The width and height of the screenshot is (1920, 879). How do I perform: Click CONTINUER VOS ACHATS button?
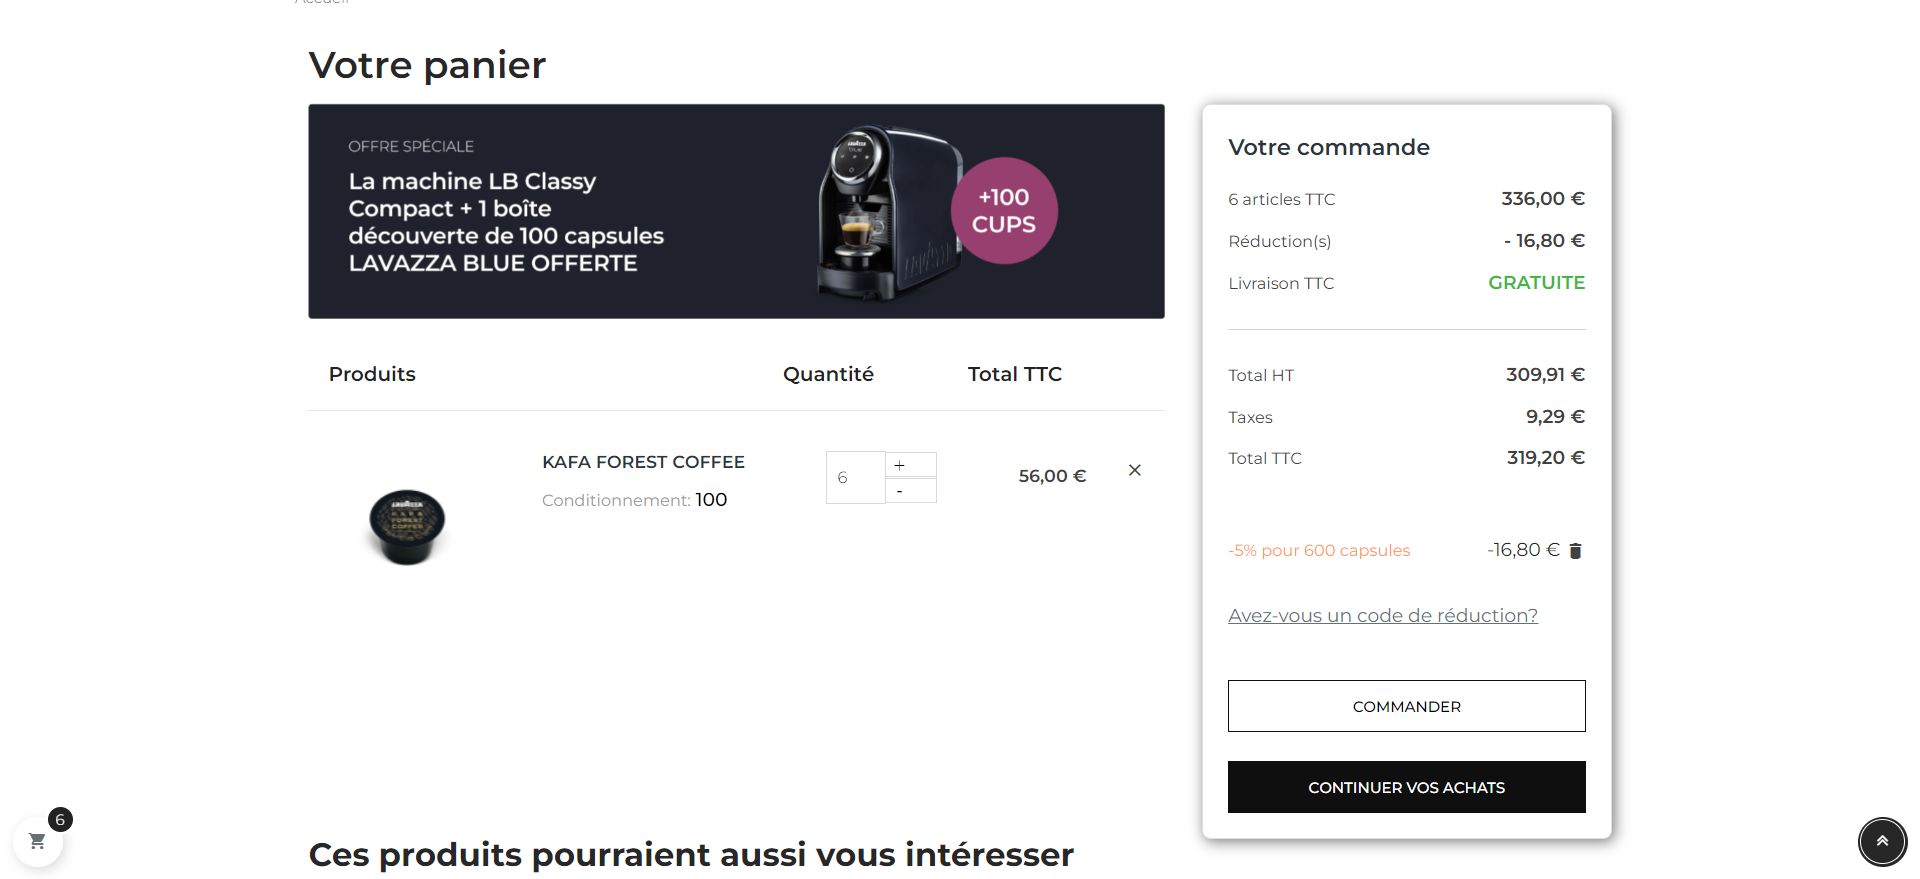tap(1406, 787)
